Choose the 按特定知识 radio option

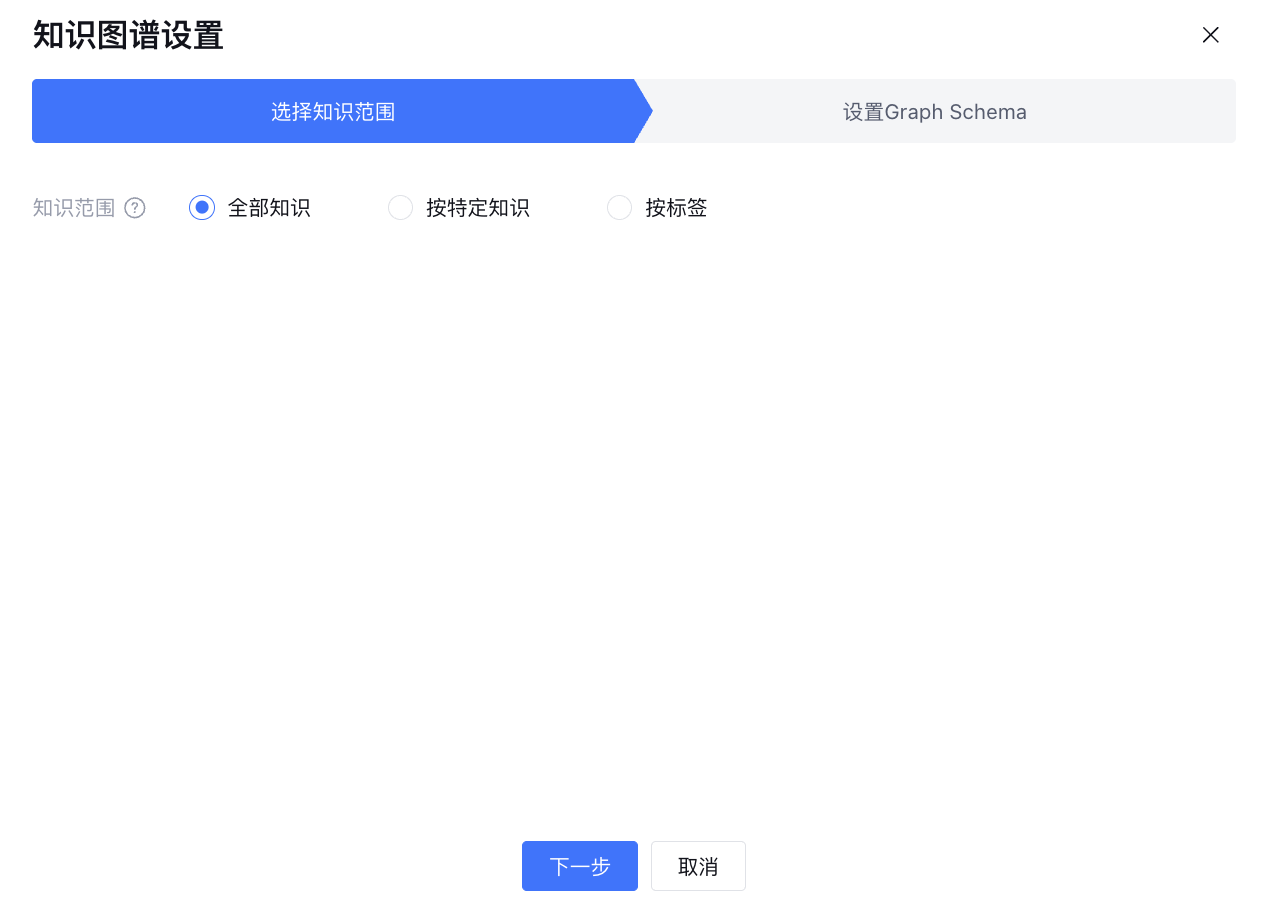[400, 208]
